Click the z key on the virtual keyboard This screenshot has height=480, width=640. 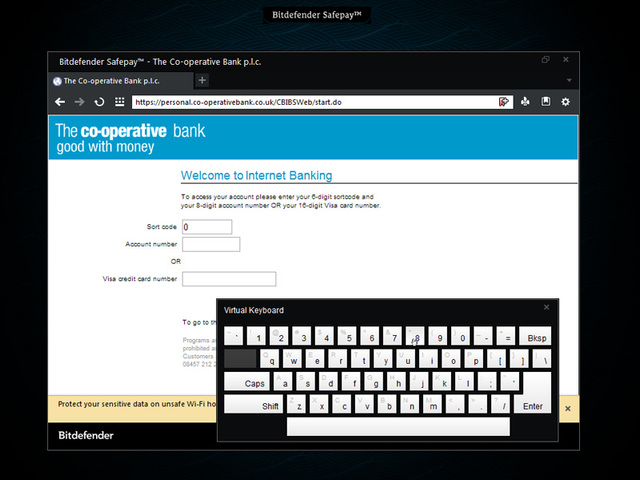tap(296, 404)
